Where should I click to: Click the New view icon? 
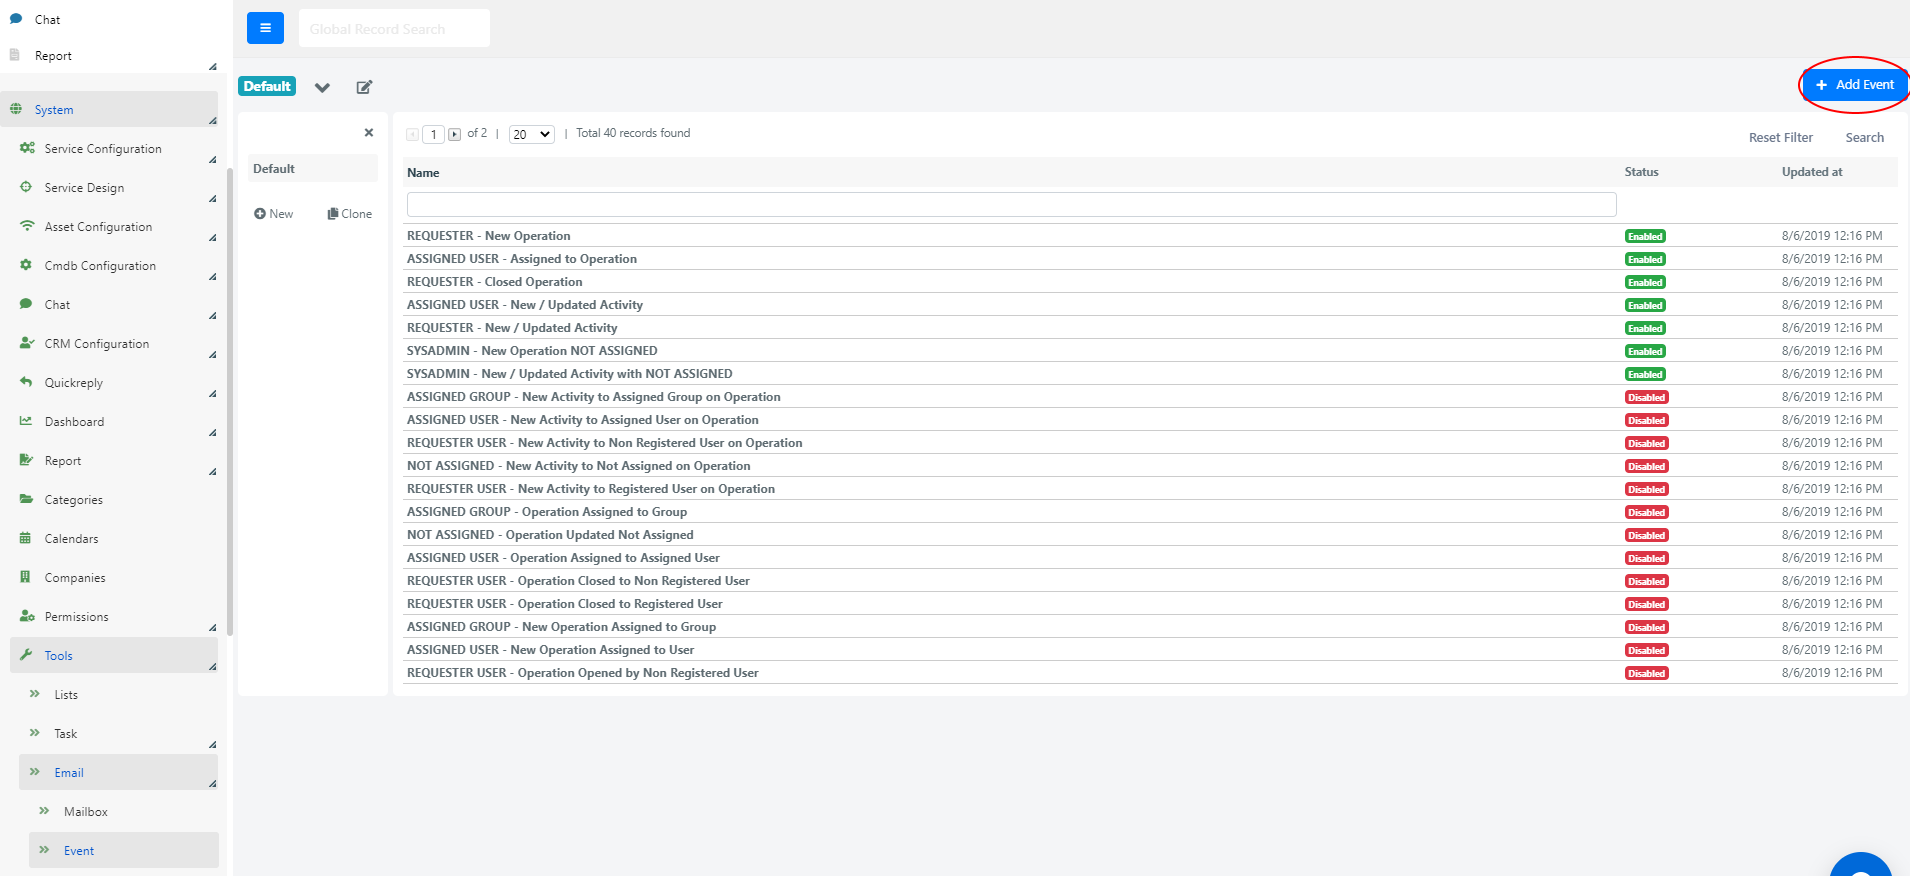coord(260,214)
